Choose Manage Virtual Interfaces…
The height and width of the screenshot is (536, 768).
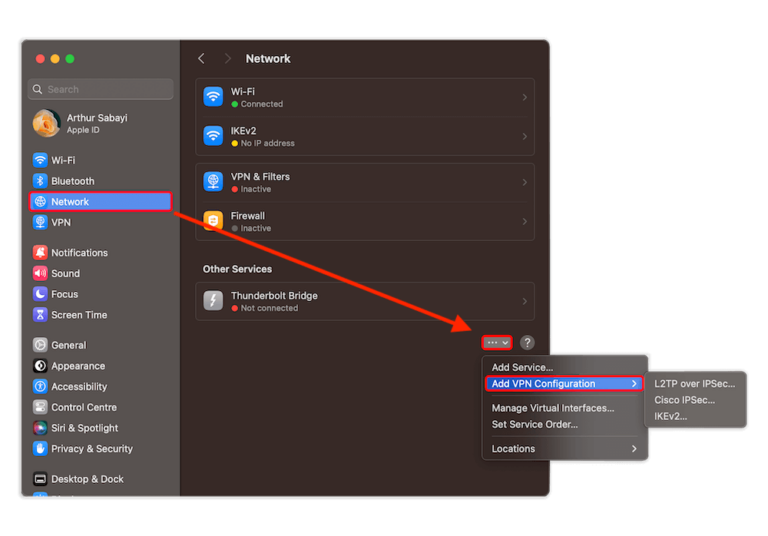point(565,408)
